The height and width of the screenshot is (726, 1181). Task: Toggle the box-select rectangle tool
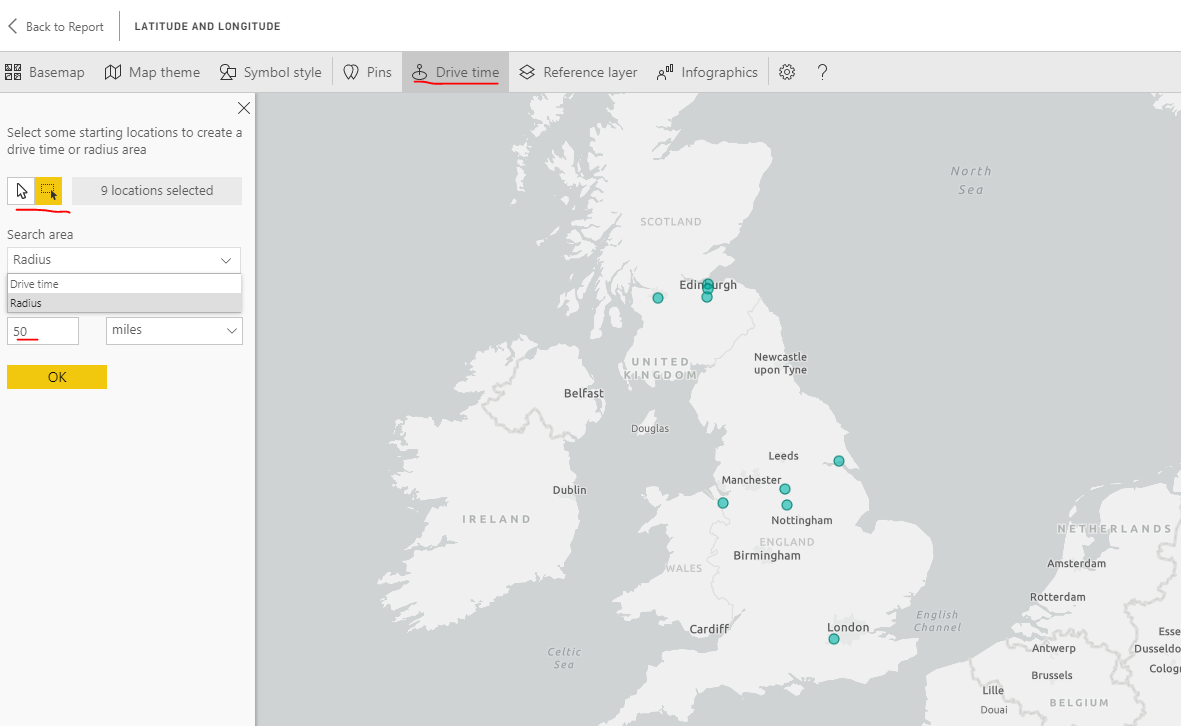click(x=48, y=191)
